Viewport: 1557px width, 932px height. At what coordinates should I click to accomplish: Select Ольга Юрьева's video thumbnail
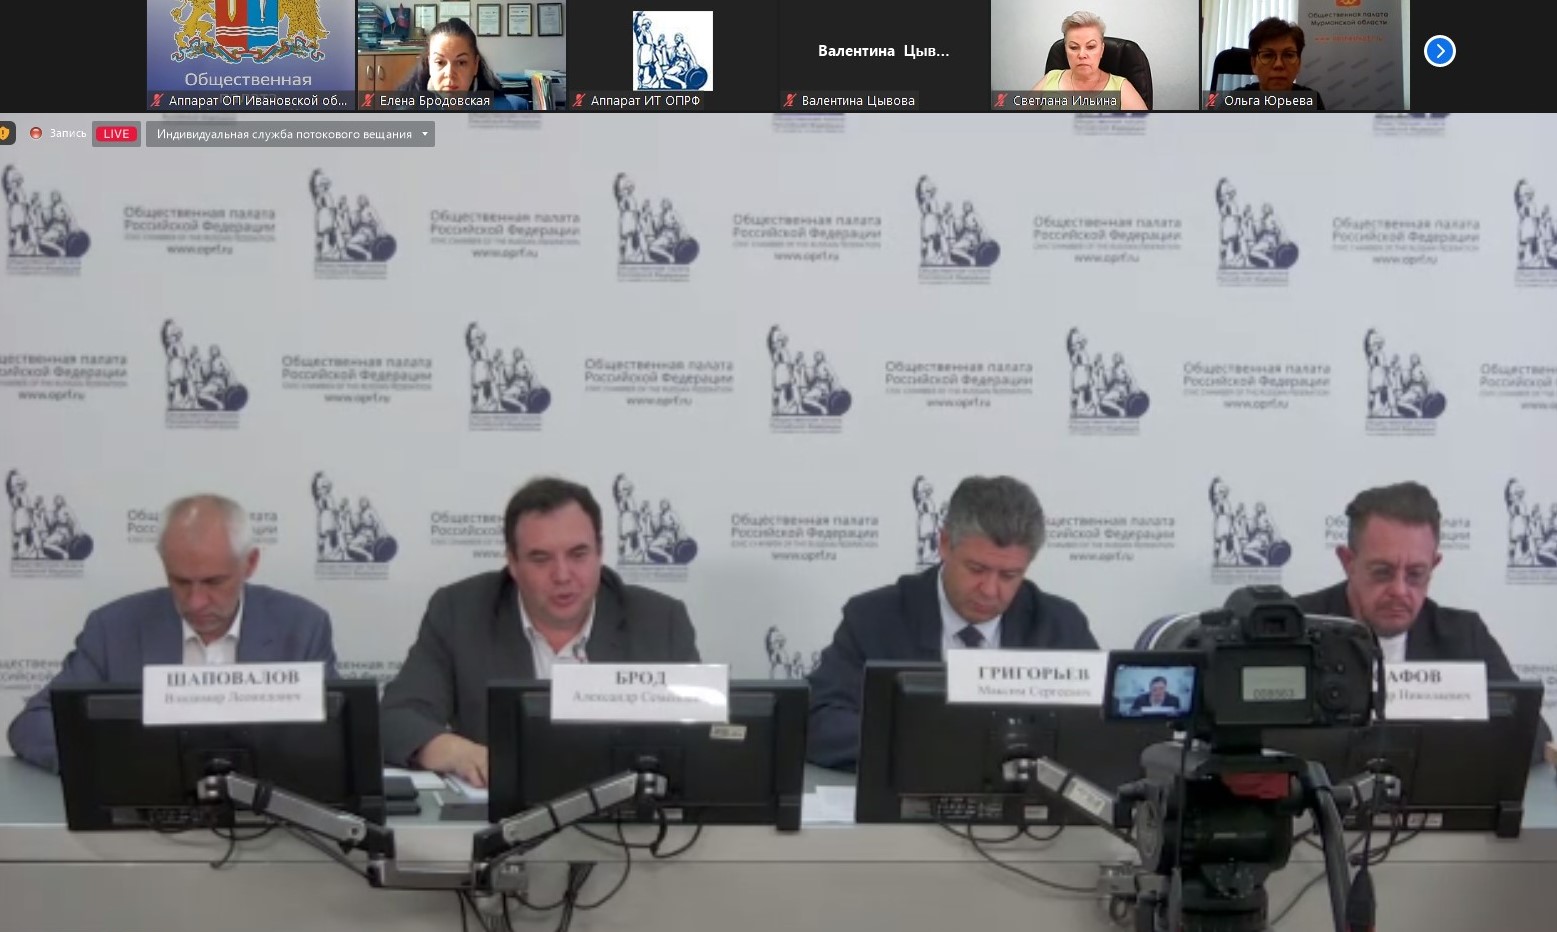[x=1305, y=50]
